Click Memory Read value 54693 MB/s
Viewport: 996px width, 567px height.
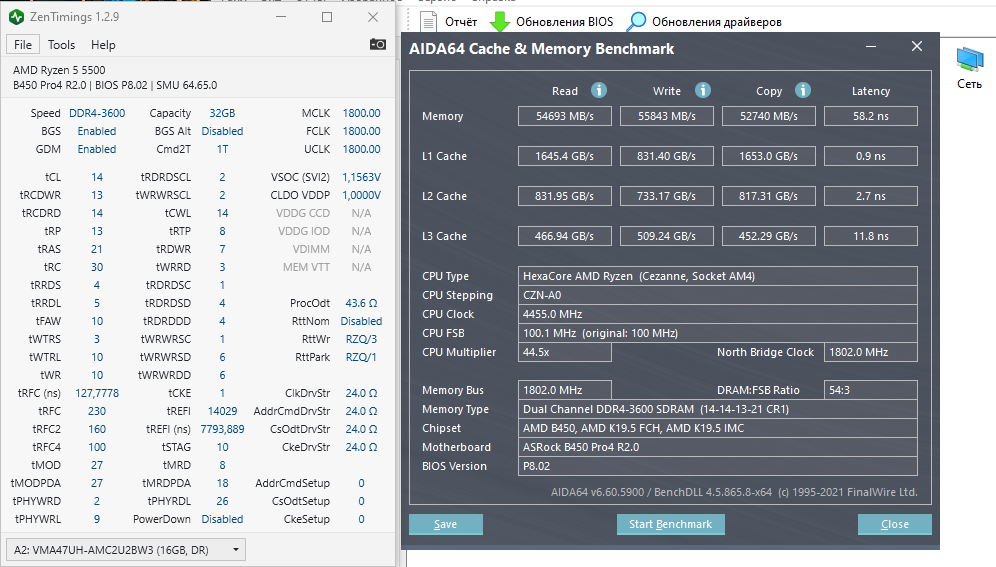tap(565, 116)
